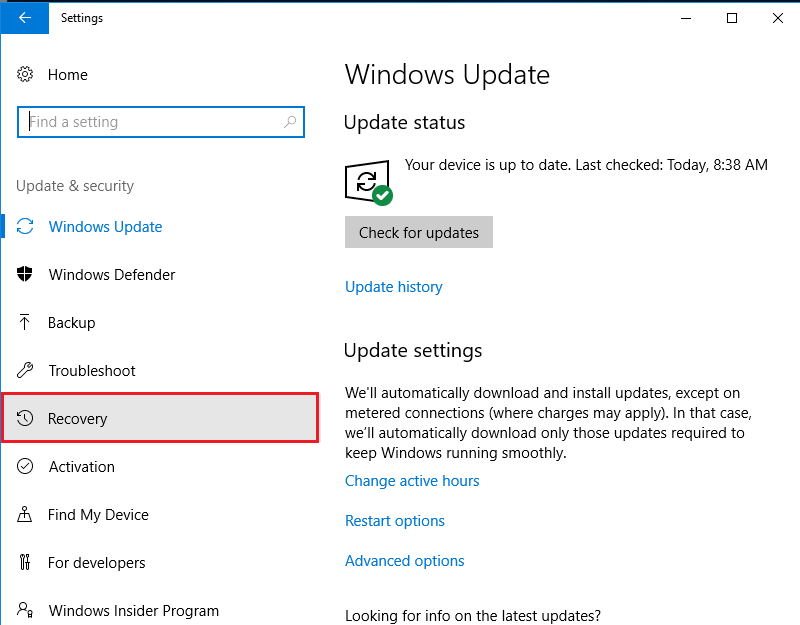Select Find My Device
800x625 pixels.
[x=98, y=515]
